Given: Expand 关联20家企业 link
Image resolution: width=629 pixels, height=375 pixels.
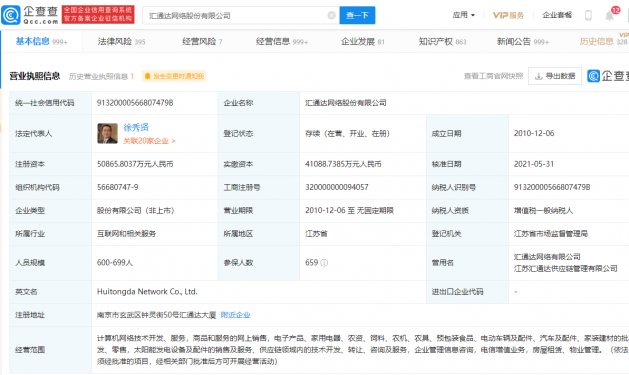Looking at the screenshot, I should (x=149, y=141).
